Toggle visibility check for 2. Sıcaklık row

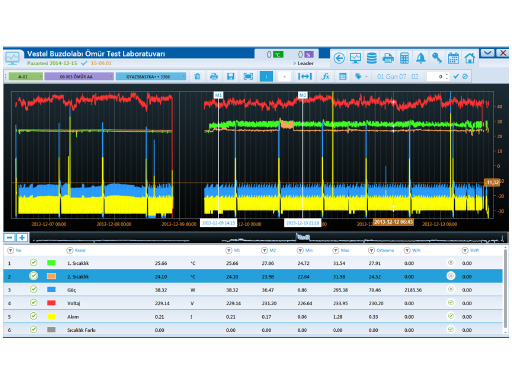click(x=33, y=276)
